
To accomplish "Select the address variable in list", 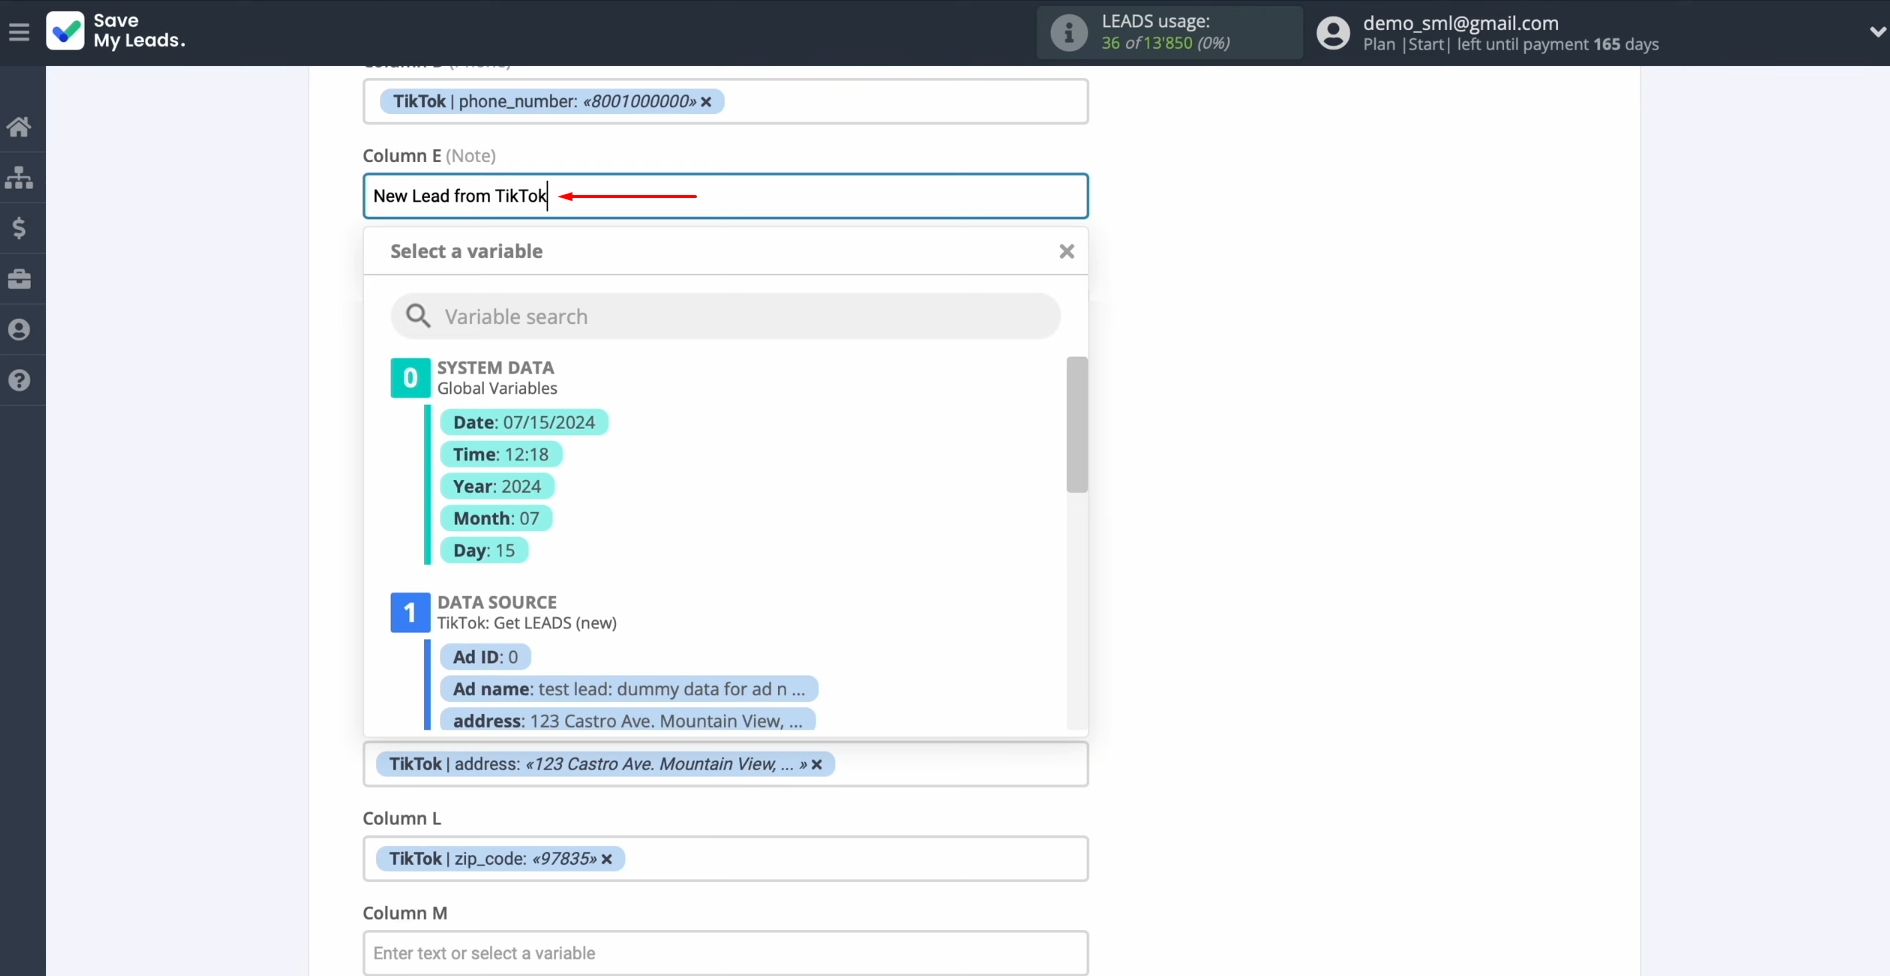I will point(628,721).
